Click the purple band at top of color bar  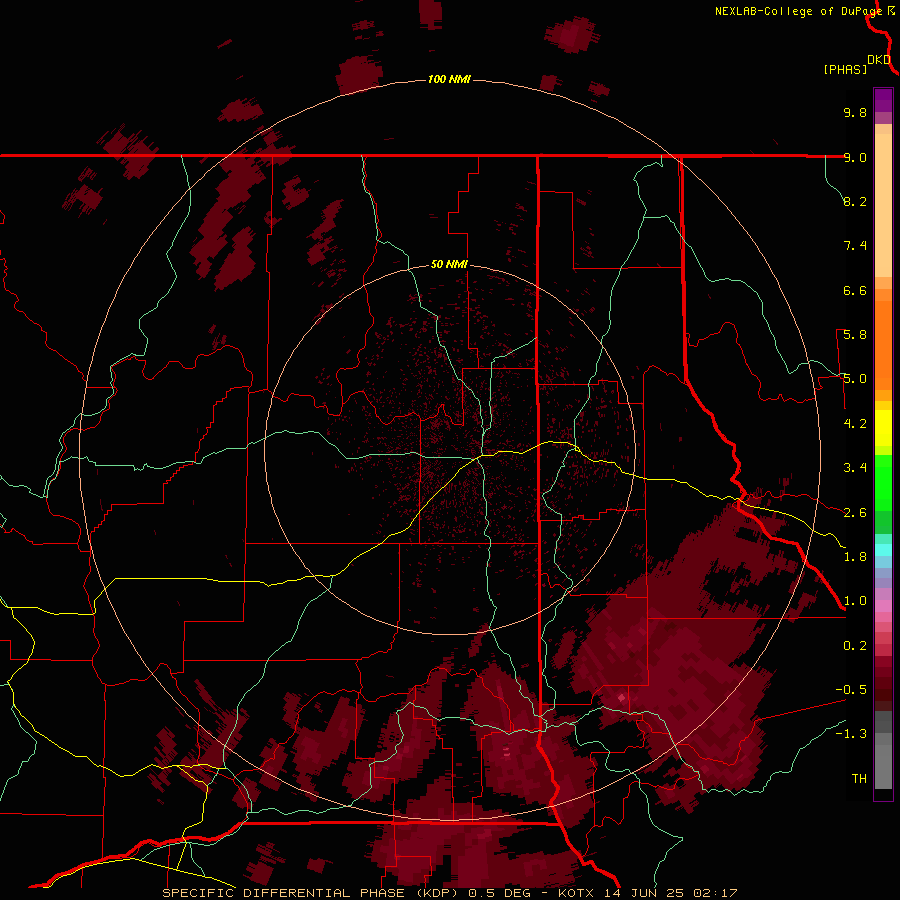click(x=883, y=100)
